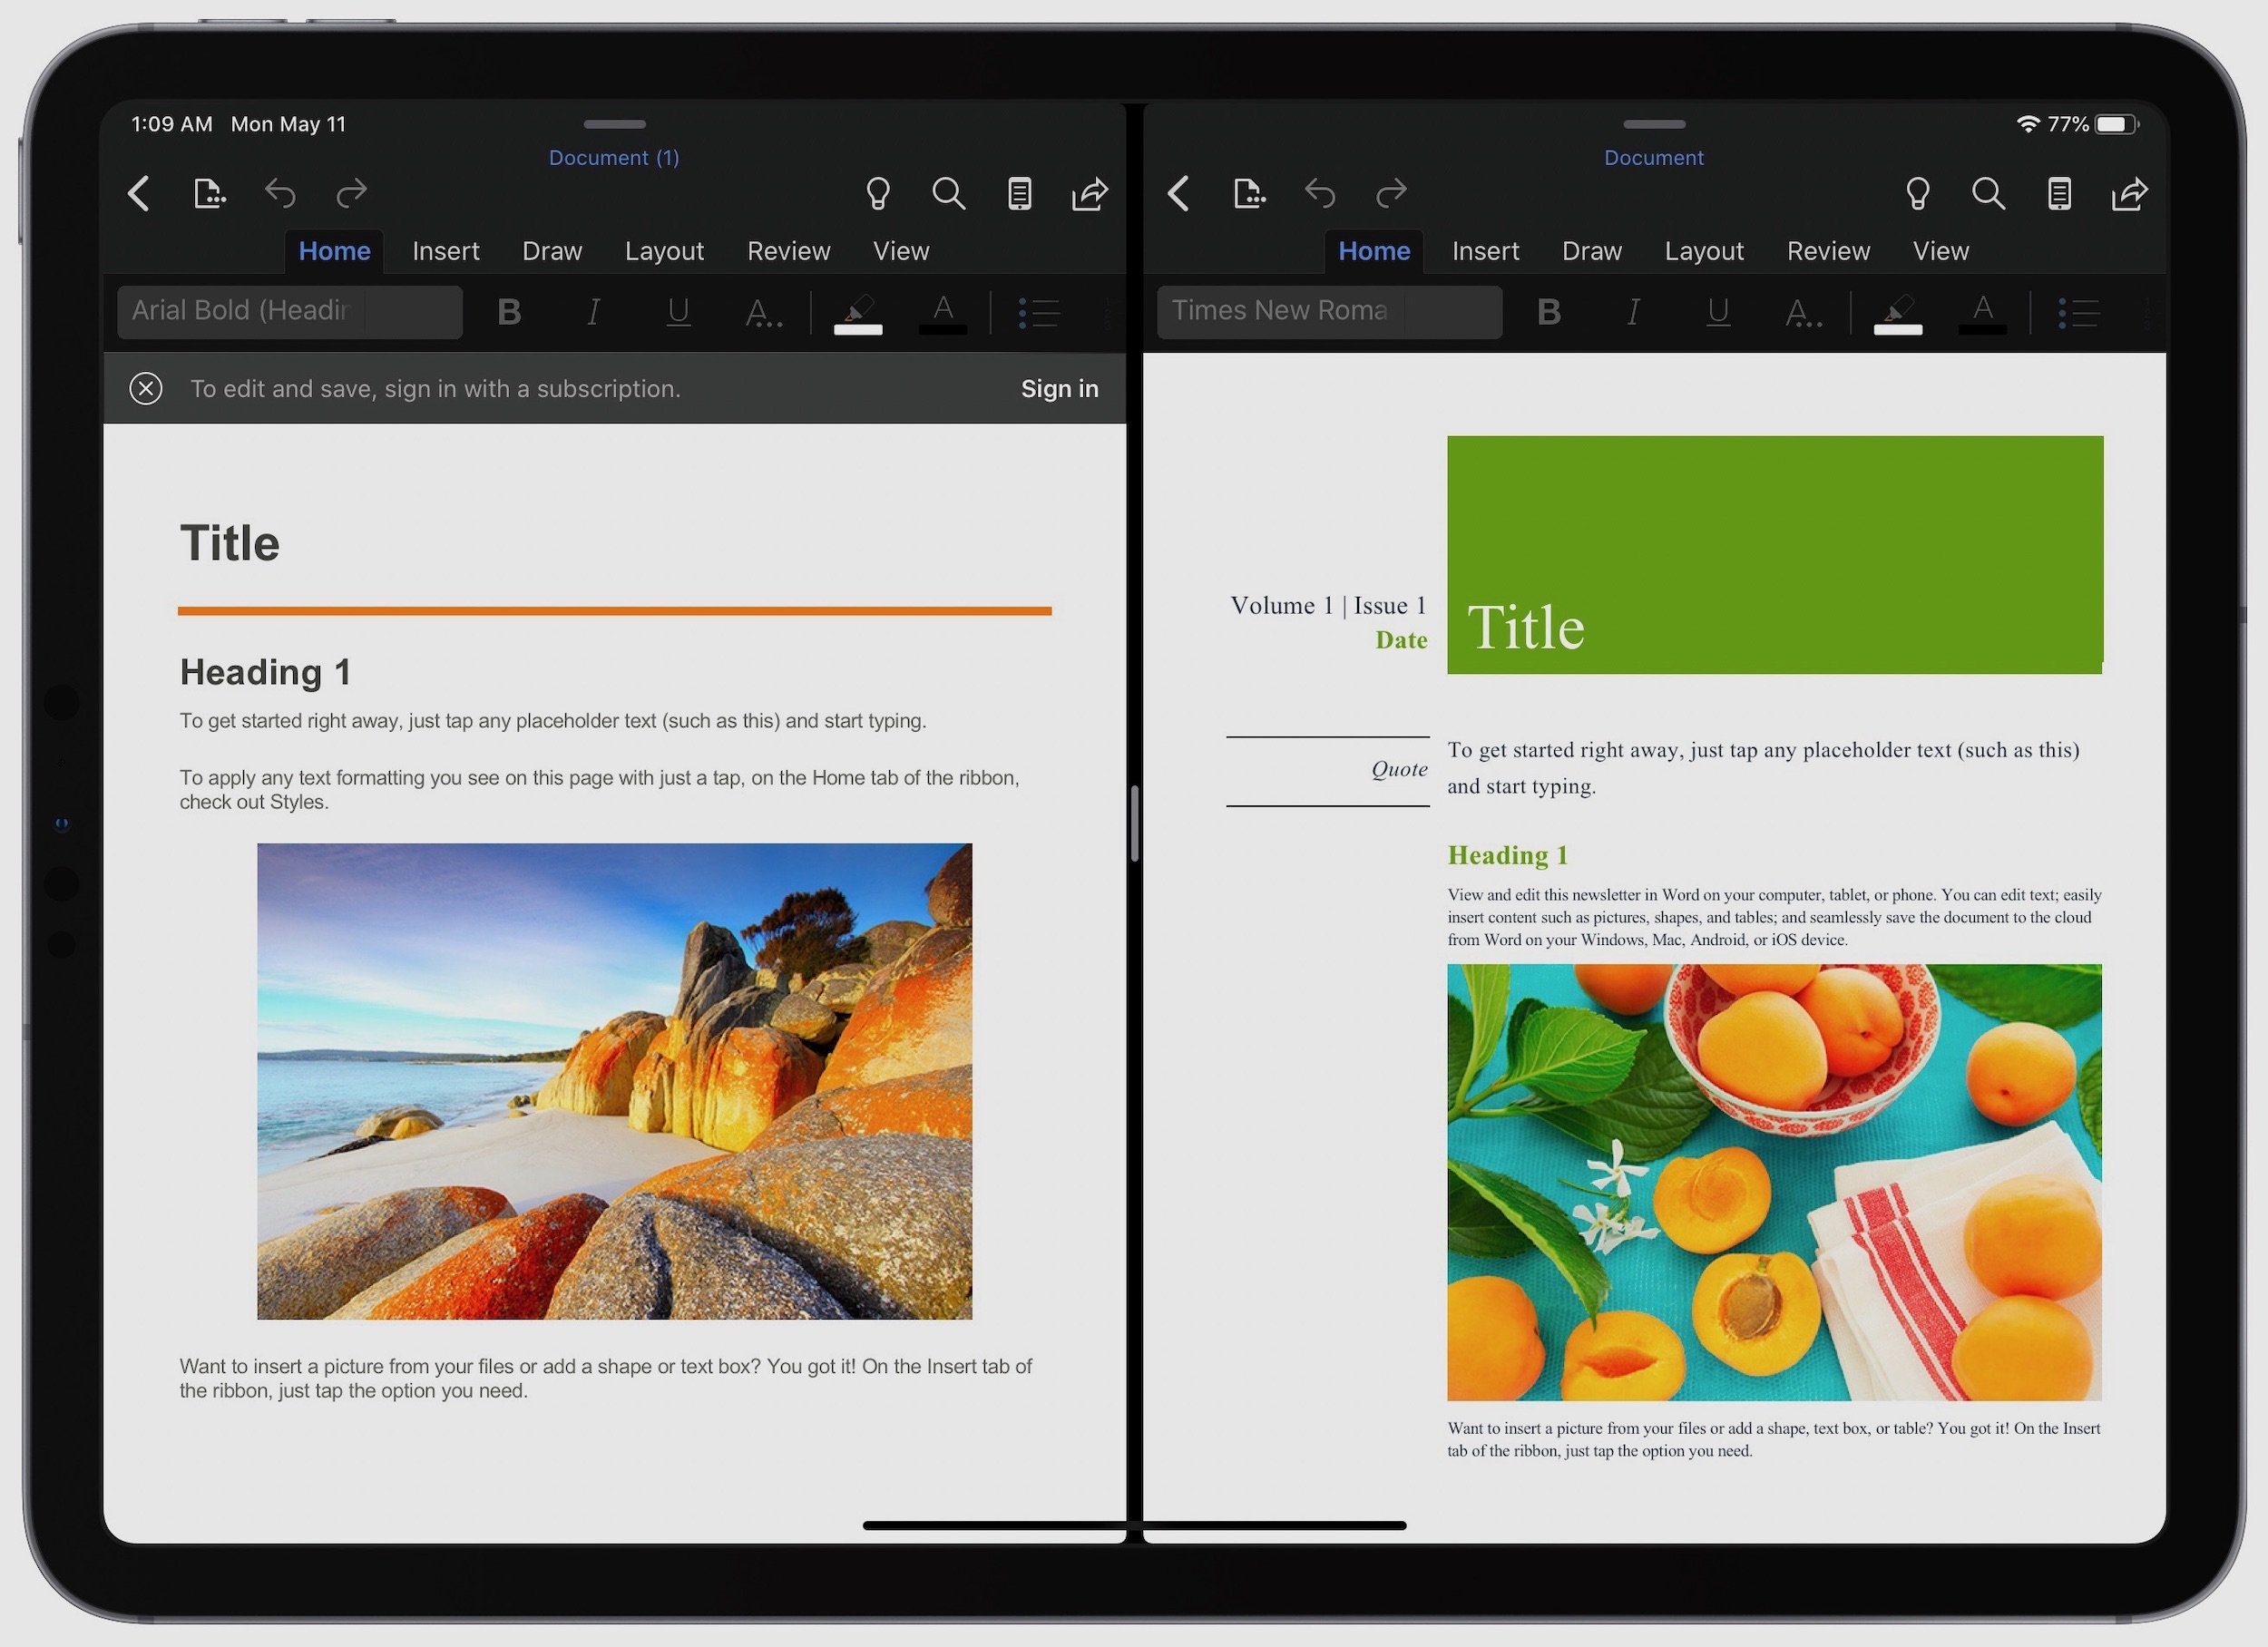Toggle Bold formatting in left ribbon
The height and width of the screenshot is (1647, 2268).
tap(509, 312)
